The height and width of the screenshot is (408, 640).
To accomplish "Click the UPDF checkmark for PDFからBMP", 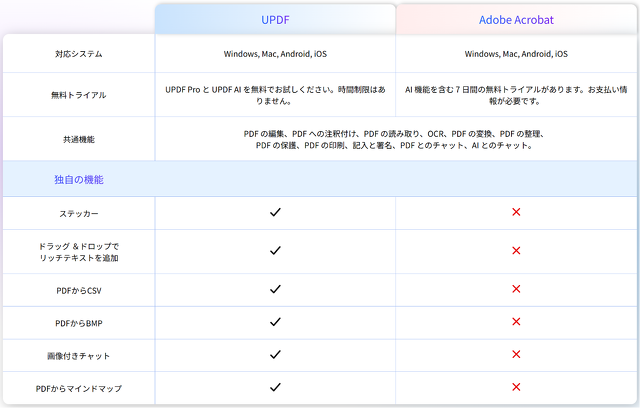I will pyautogui.click(x=275, y=322).
